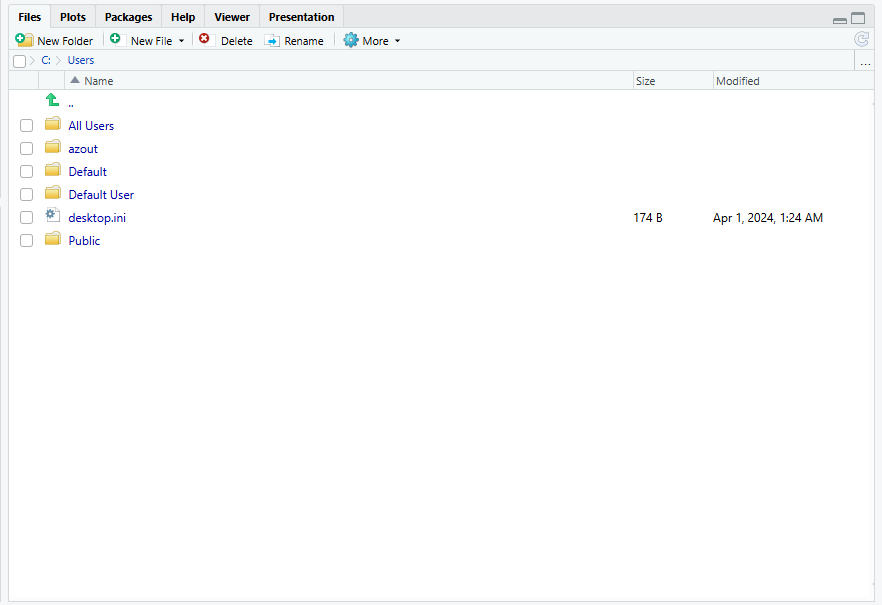This screenshot has height=605, width=882.
Task: Click the red Delete icon
Action: pos(204,39)
